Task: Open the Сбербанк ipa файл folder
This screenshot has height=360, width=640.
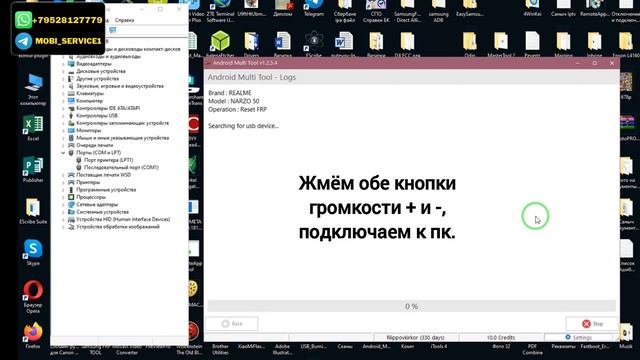Action: pyautogui.click(x=345, y=11)
